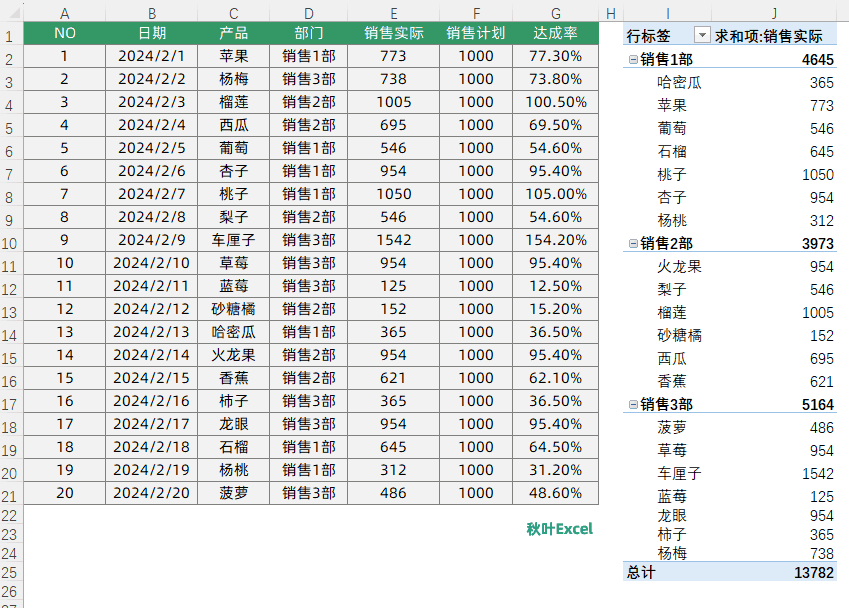
Task: Click the 总计 pivot label
Action: tap(641, 572)
